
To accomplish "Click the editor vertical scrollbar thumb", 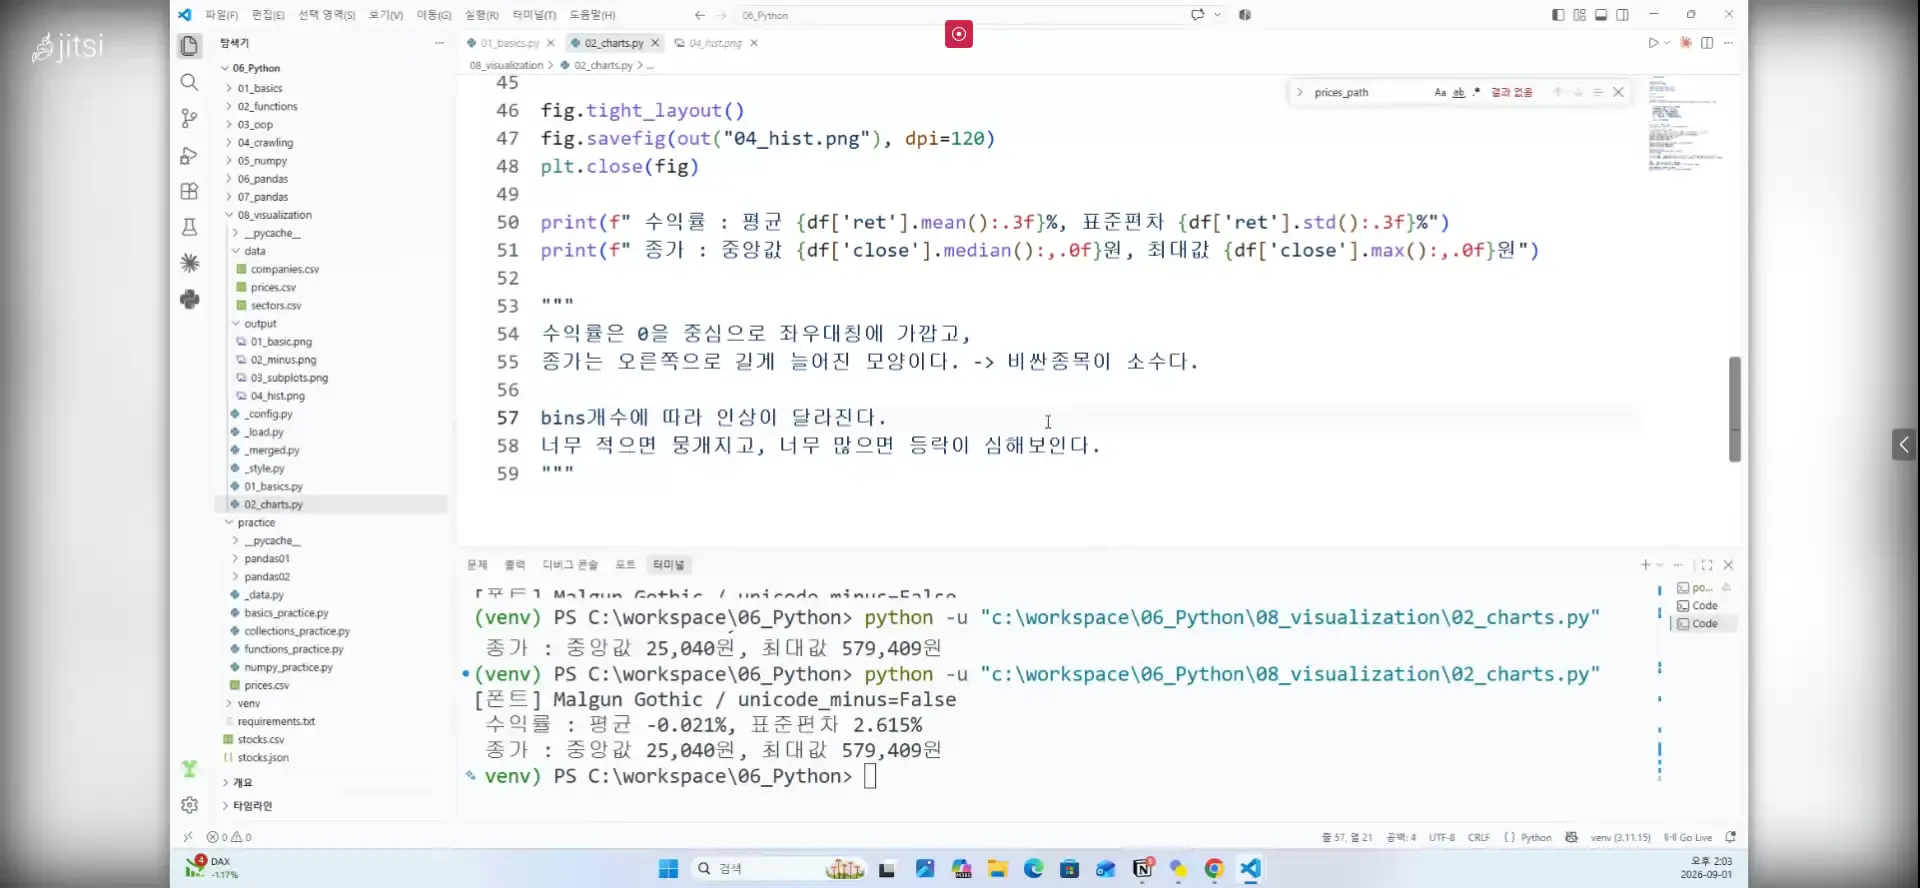I will (x=1735, y=409).
